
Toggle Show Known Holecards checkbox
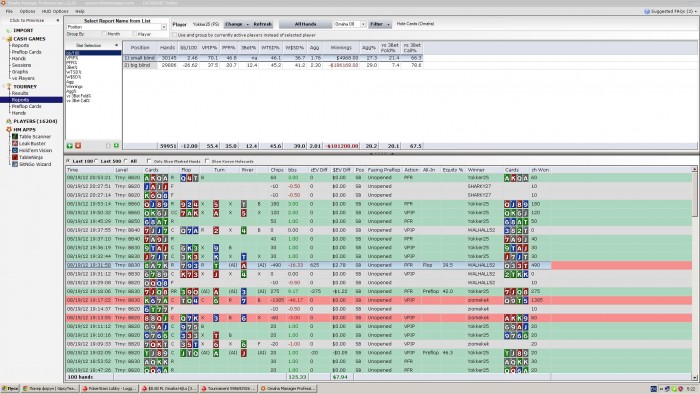point(207,161)
